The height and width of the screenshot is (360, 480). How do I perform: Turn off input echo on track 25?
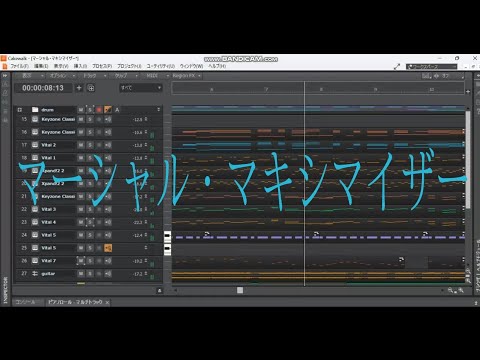108,248
